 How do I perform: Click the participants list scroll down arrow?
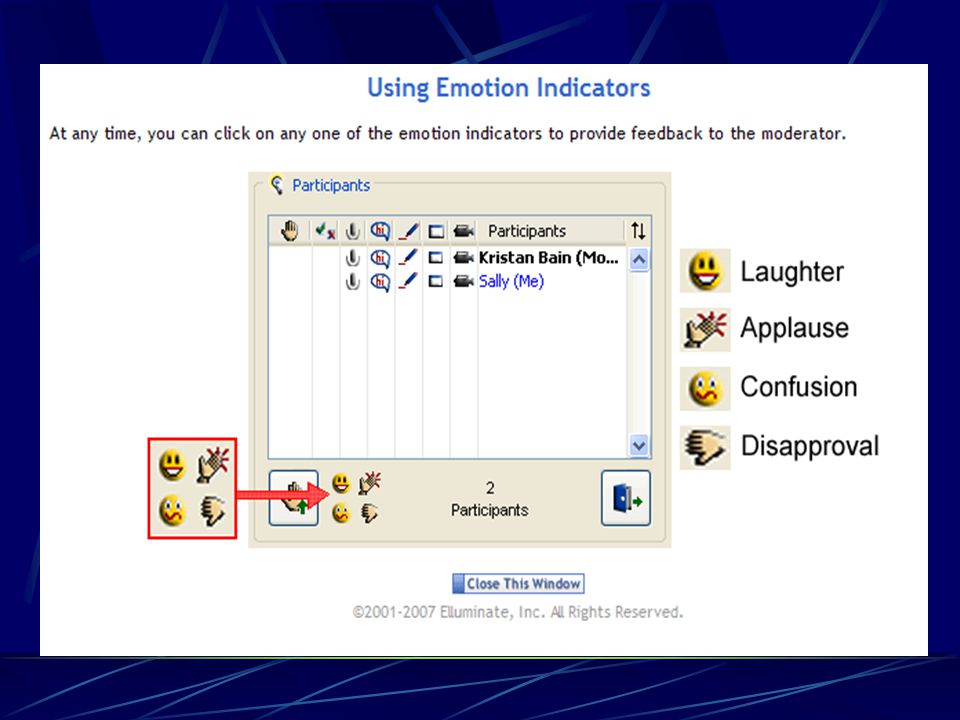(639, 446)
